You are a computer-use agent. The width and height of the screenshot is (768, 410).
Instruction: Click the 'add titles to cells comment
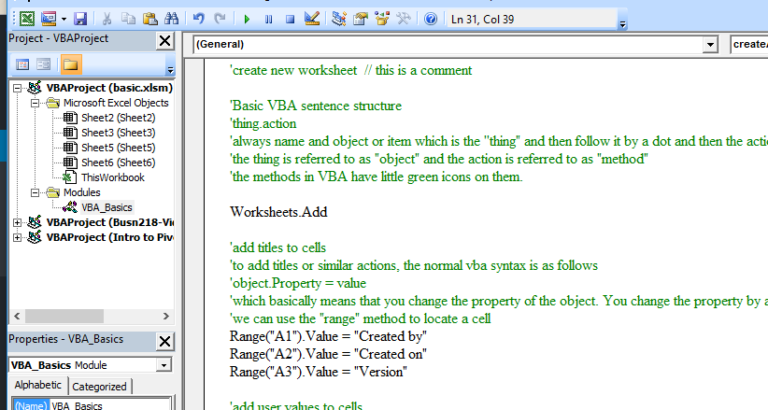pyautogui.click(x=278, y=248)
